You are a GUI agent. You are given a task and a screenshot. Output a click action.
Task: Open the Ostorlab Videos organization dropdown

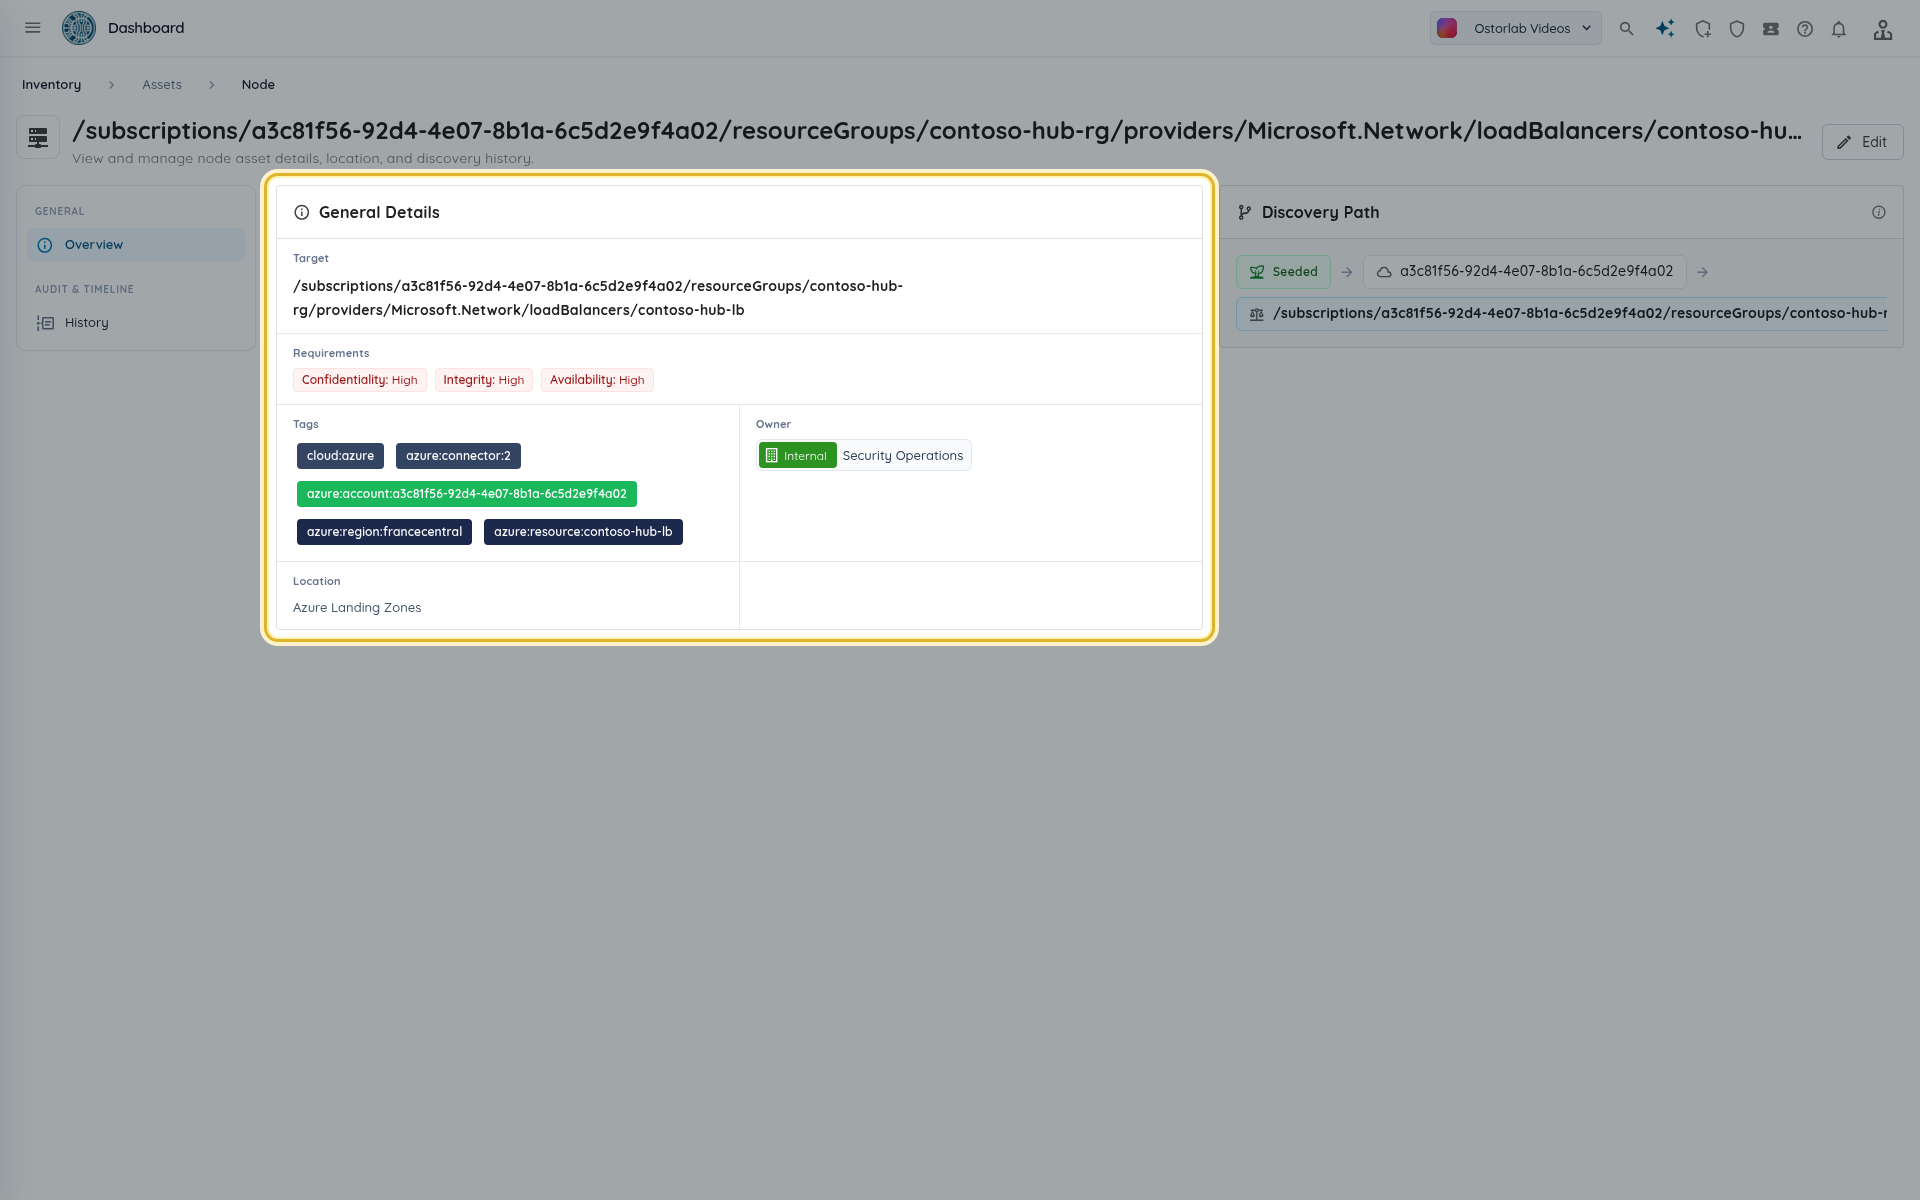pos(1516,28)
